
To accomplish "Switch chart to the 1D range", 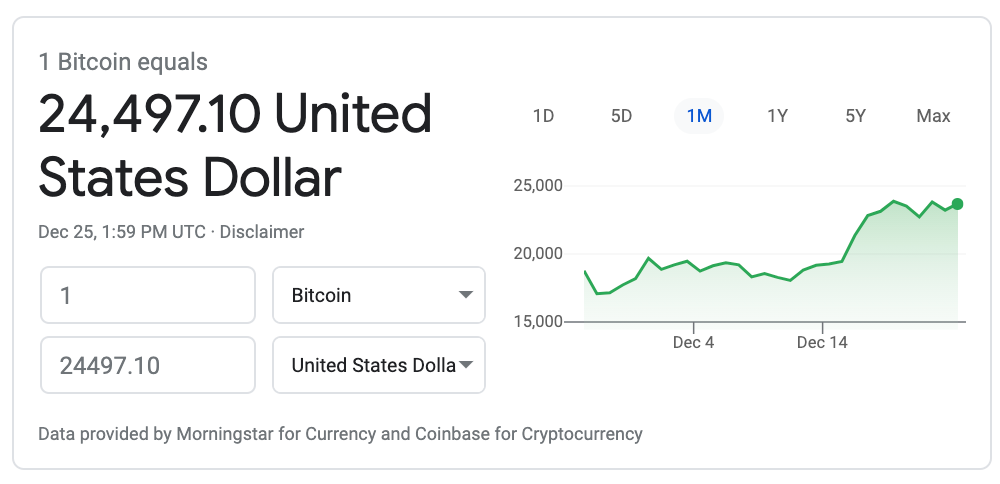I will coord(543,116).
